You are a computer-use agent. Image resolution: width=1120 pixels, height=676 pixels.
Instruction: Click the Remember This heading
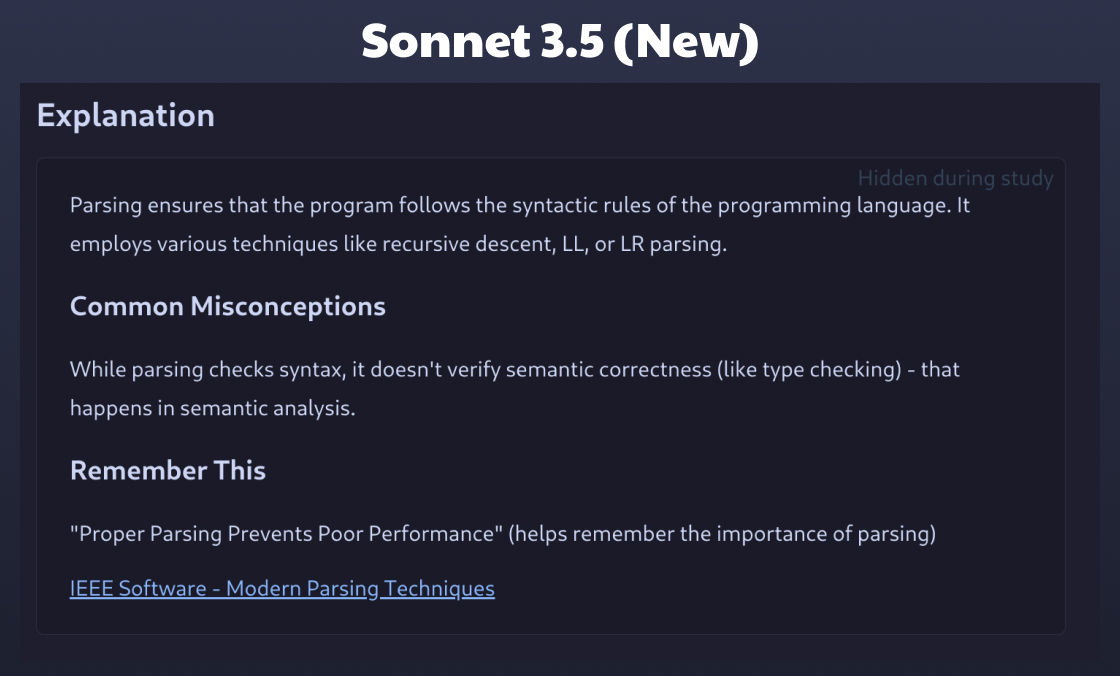tap(168, 470)
